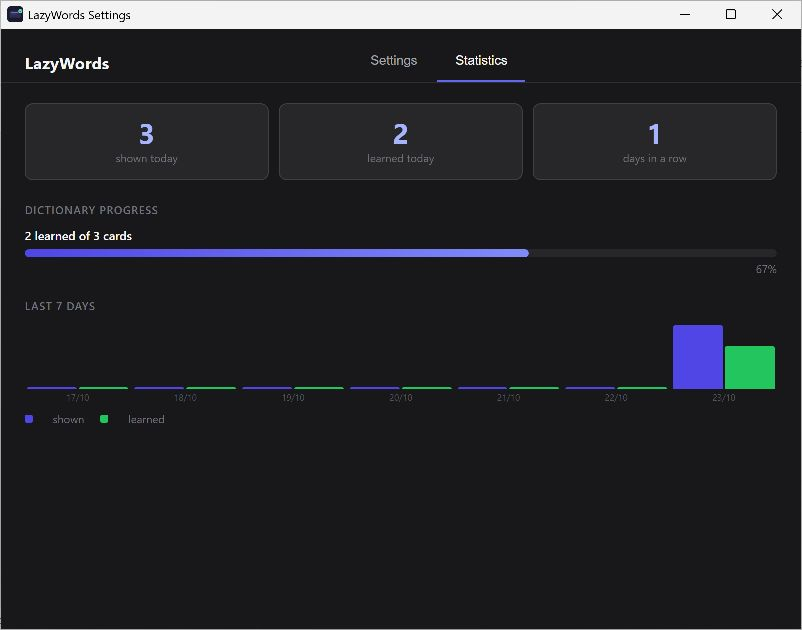Click the 23/10 date label

(724, 397)
